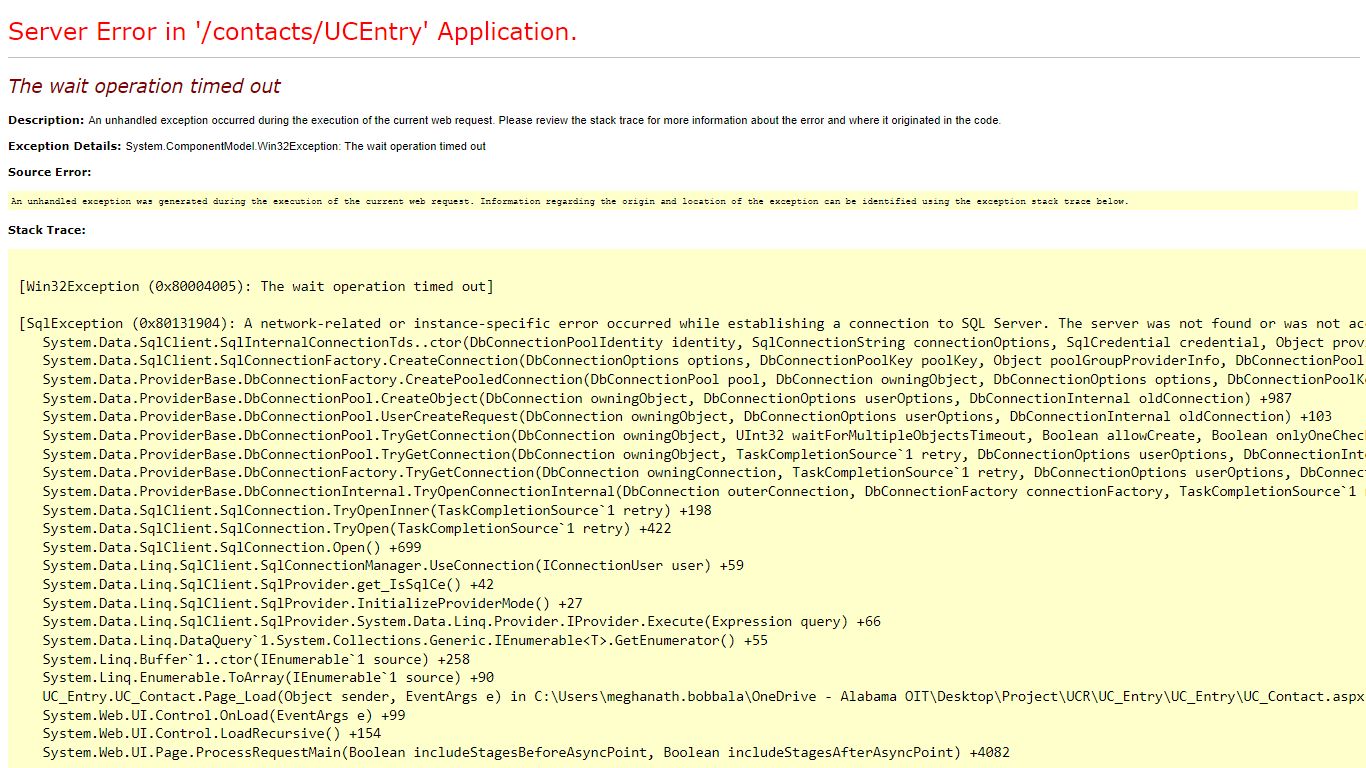This screenshot has width=1366, height=768.
Task: Click the '[Win32Exception (0x80004005)' stack line
Action: [x=256, y=287]
